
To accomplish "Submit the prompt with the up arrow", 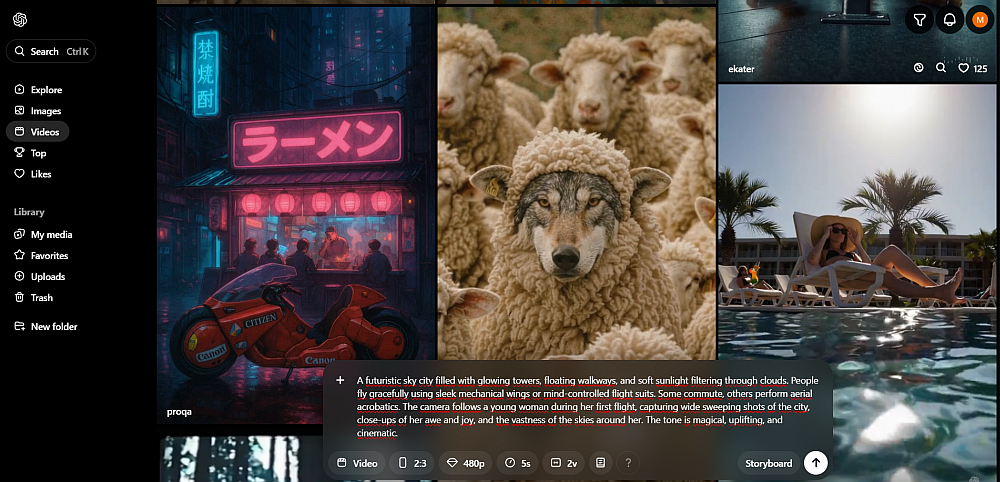I will click(816, 463).
